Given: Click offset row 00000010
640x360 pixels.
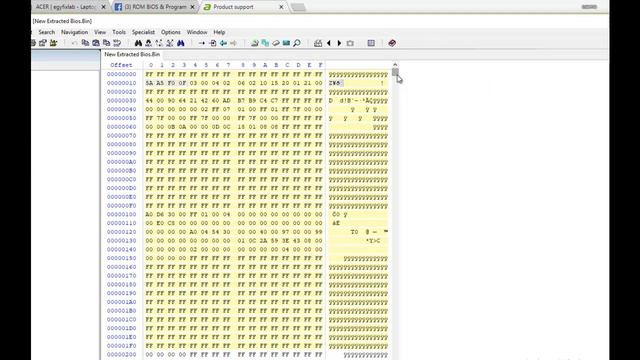Looking at the screenshot, I should point(122,83).
